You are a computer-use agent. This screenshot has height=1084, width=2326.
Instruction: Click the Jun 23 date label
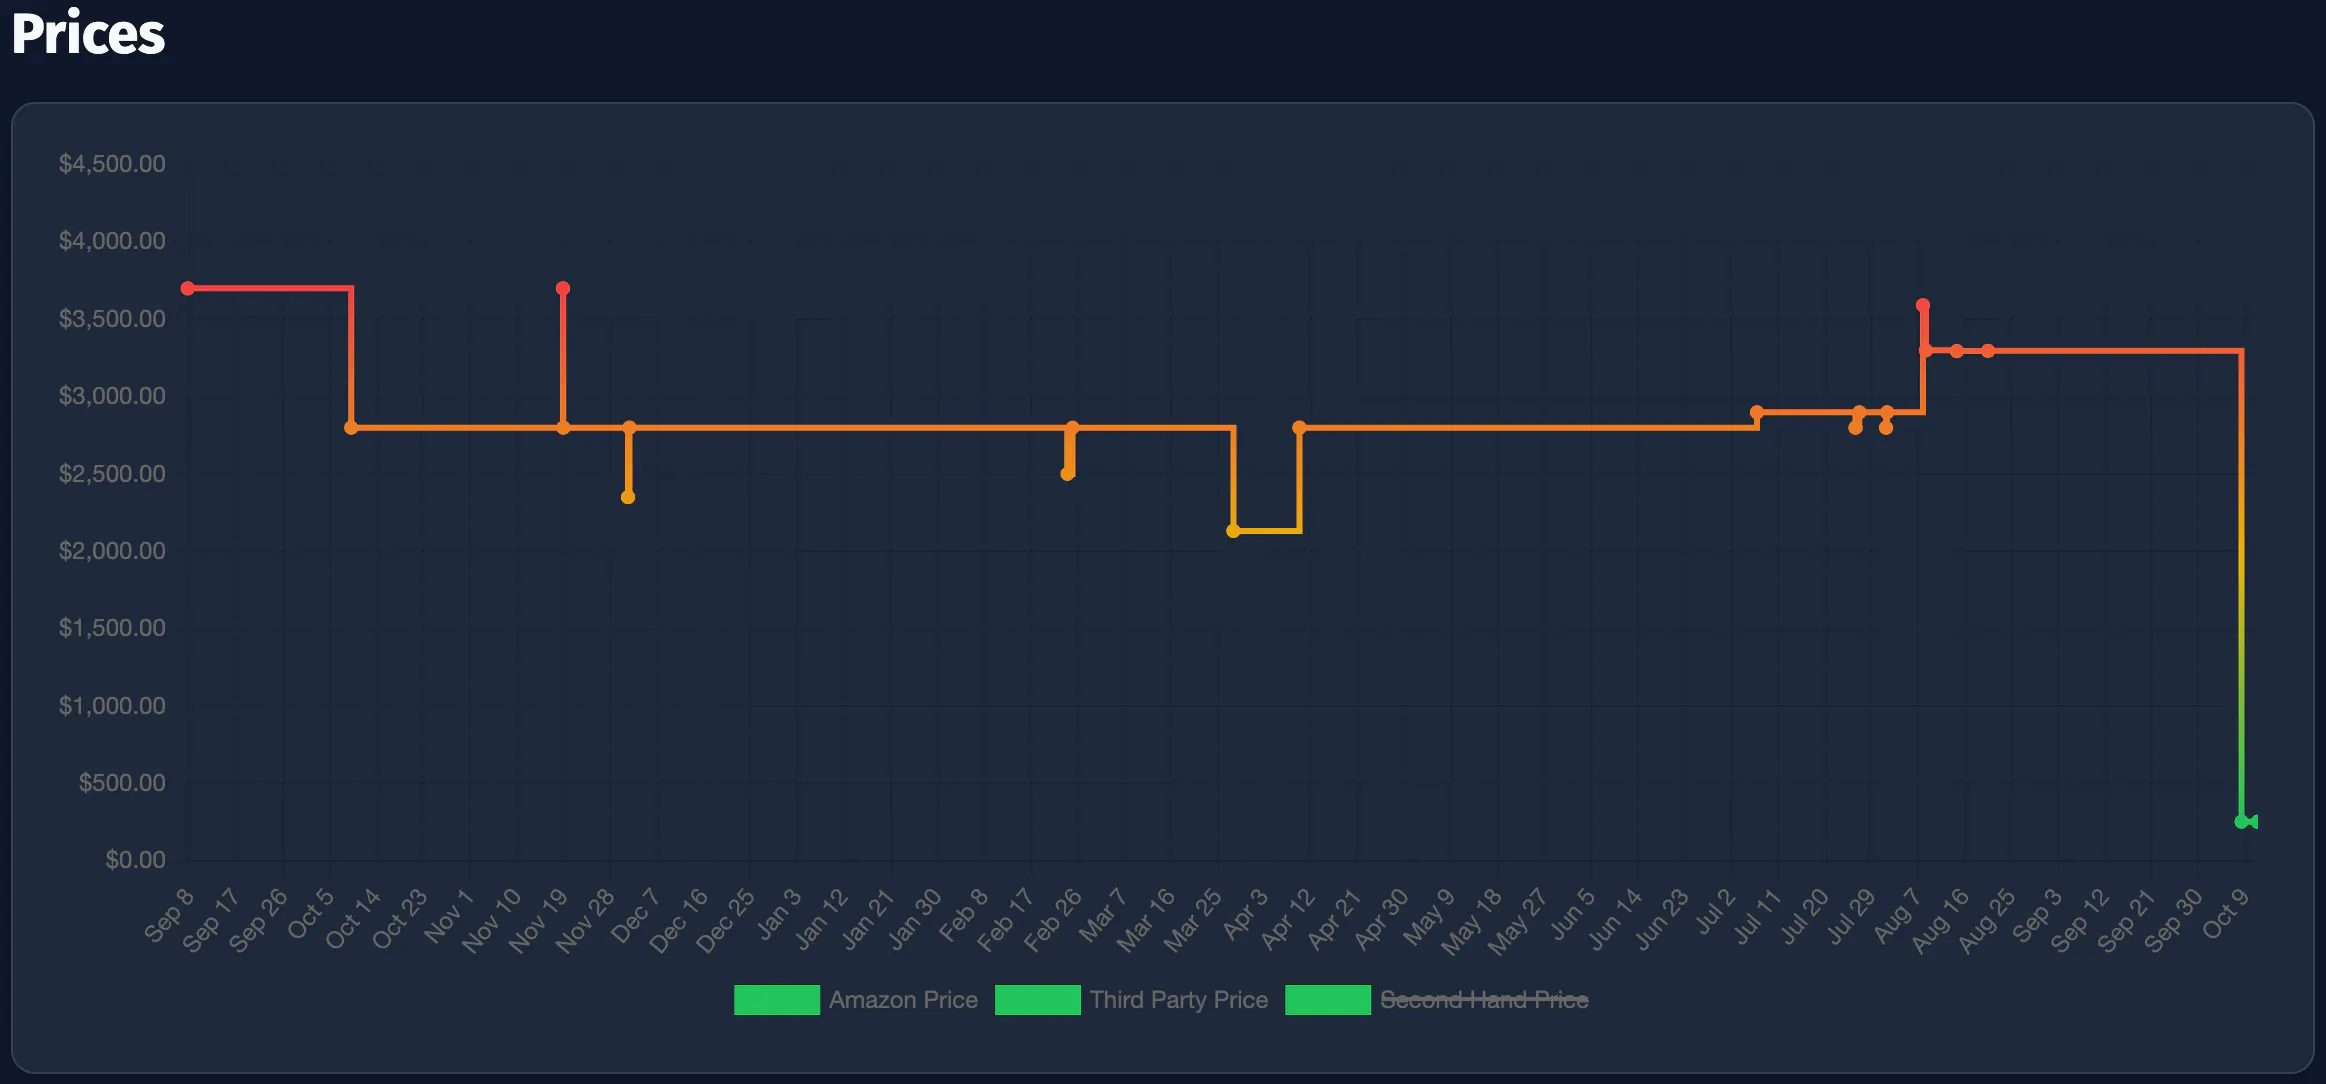(x=1661, y=920)
